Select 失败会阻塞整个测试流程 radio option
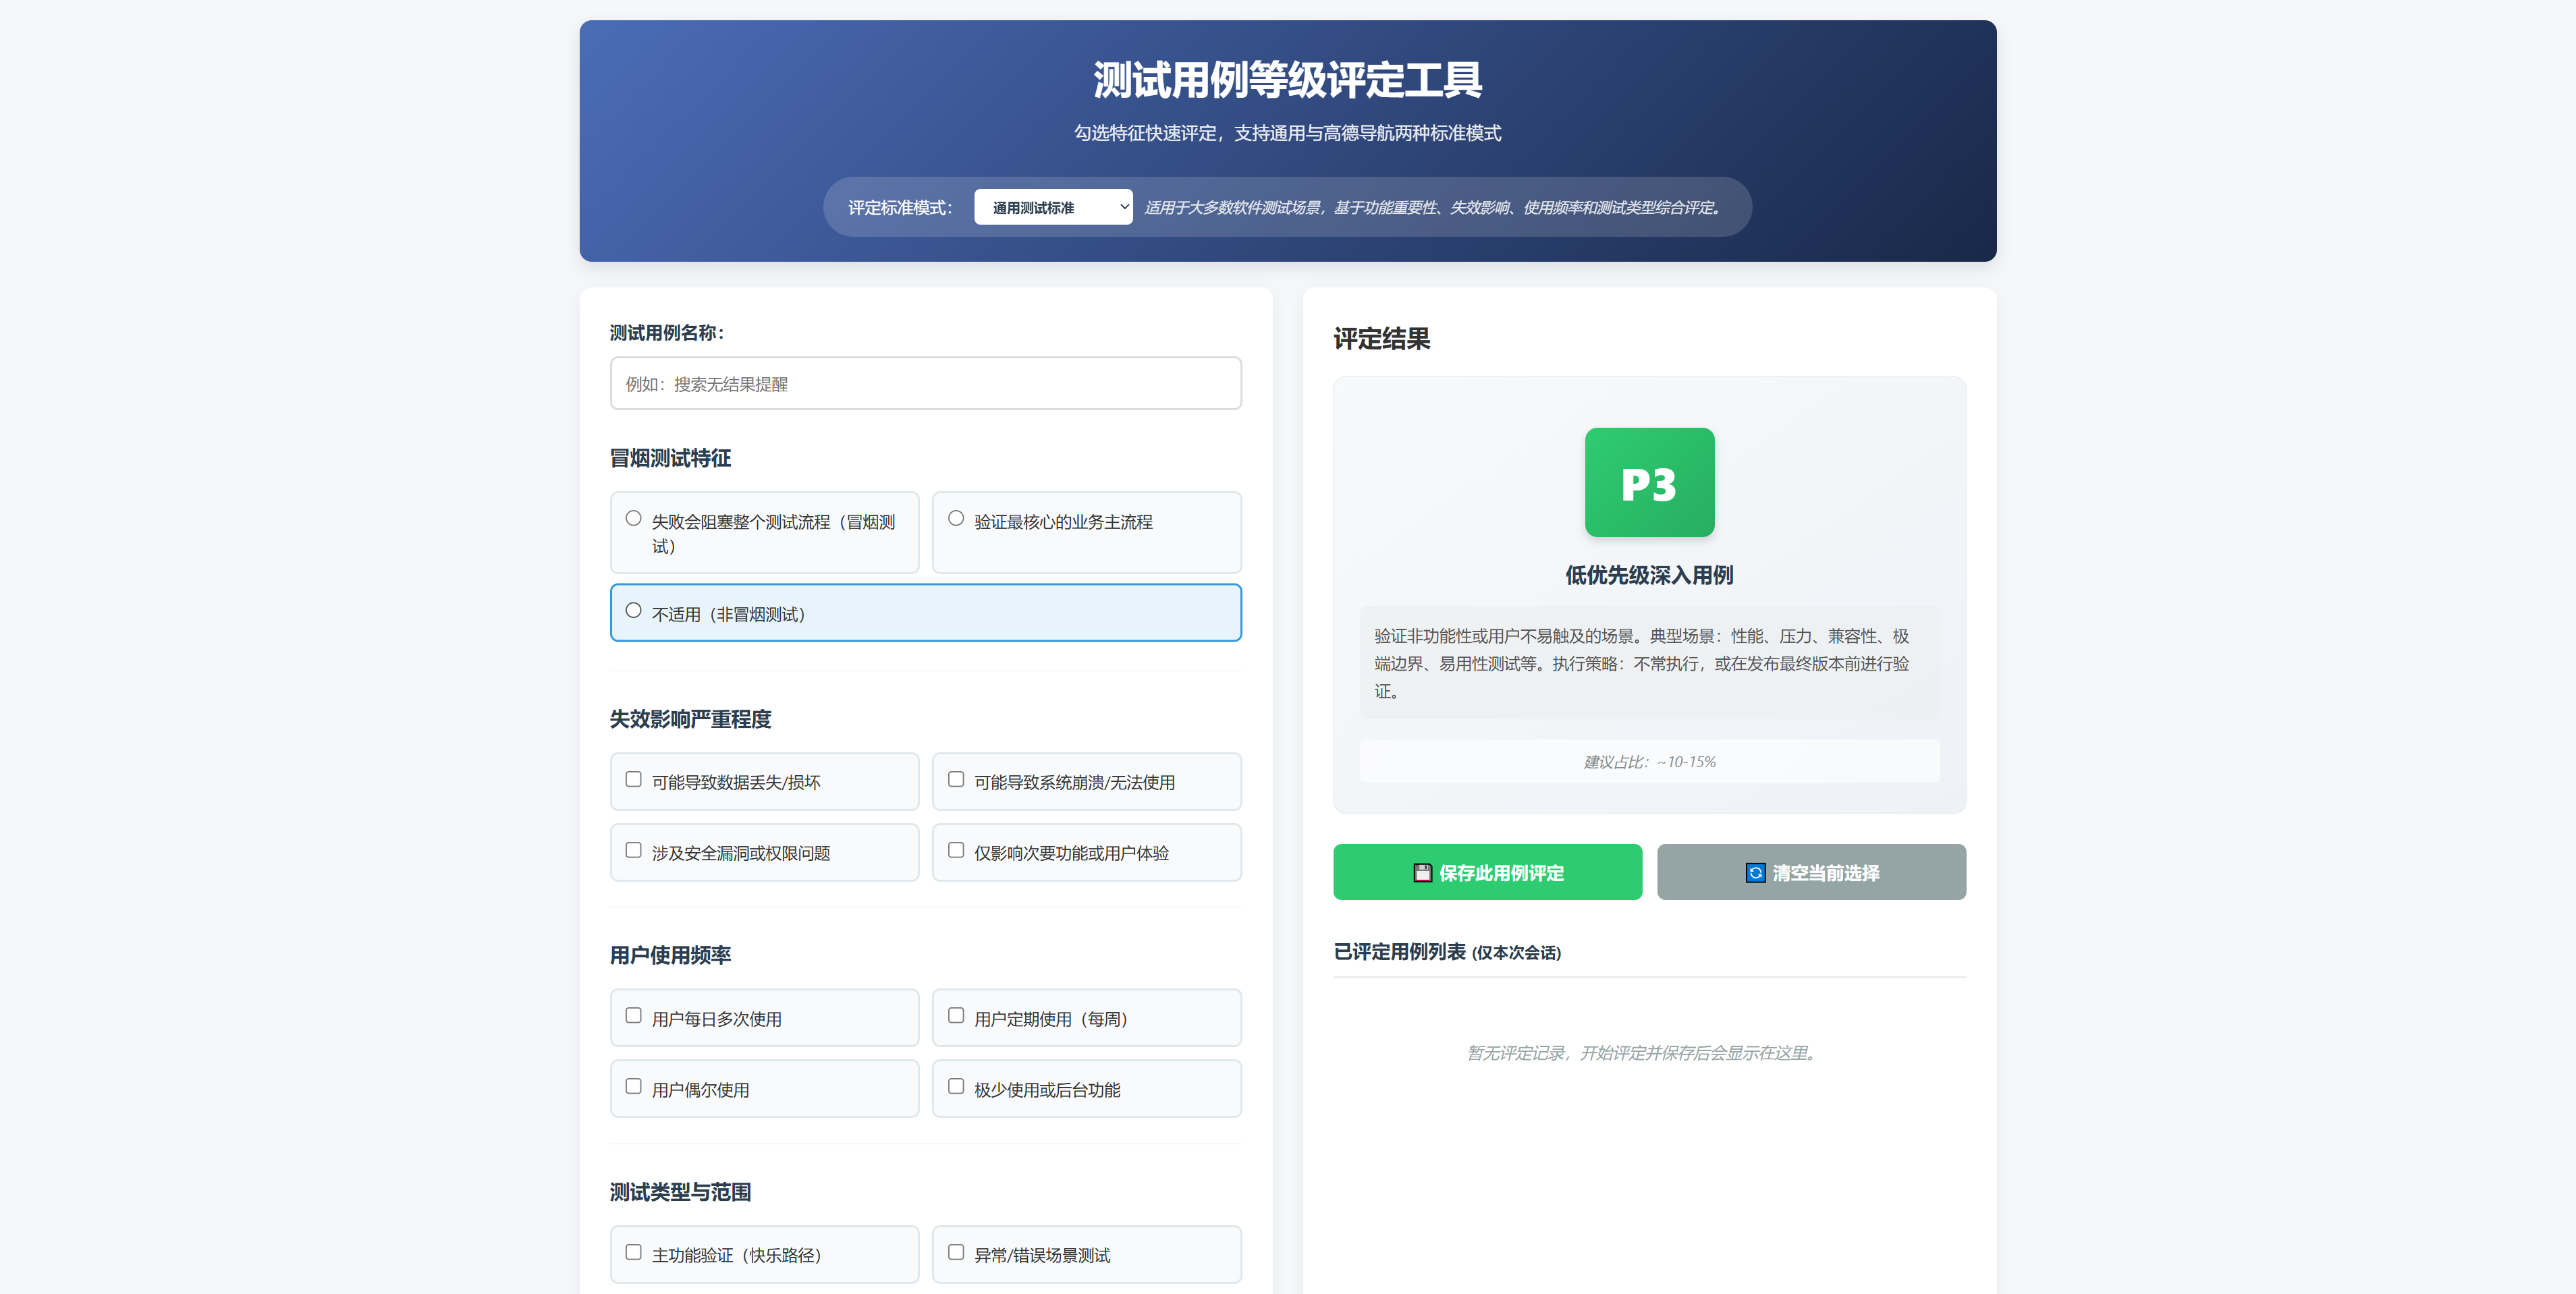2576x1294 pixels. click(x=633, y=518)
